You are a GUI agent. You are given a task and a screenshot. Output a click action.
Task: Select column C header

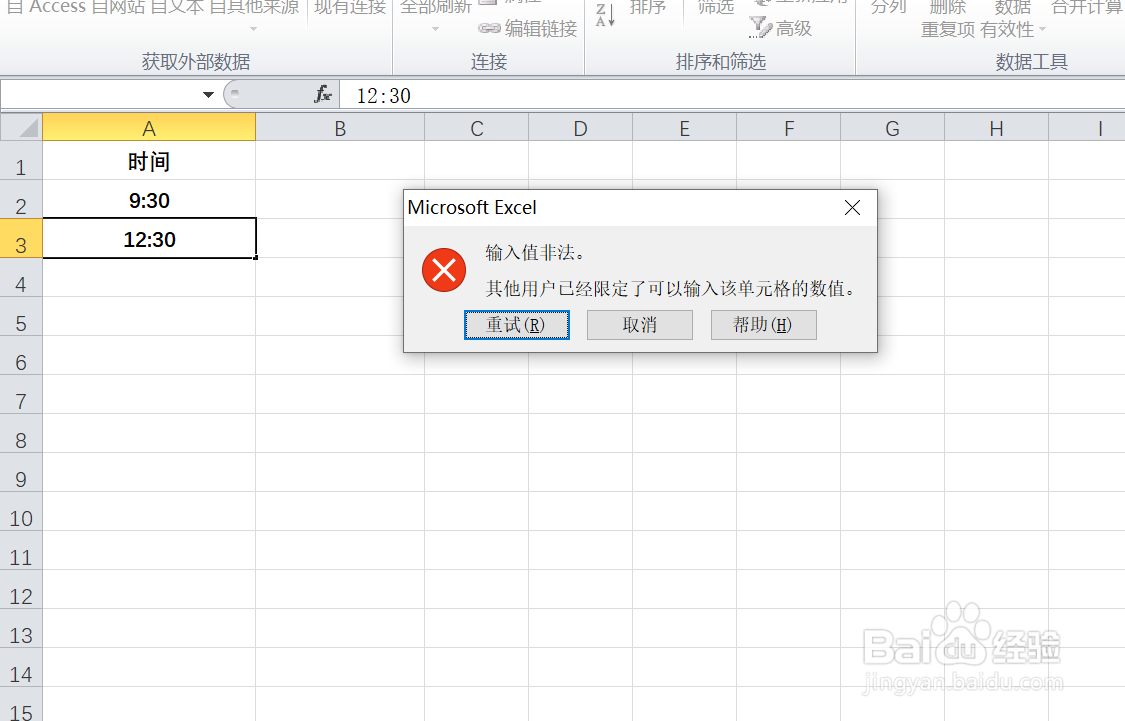pos(476,128)
